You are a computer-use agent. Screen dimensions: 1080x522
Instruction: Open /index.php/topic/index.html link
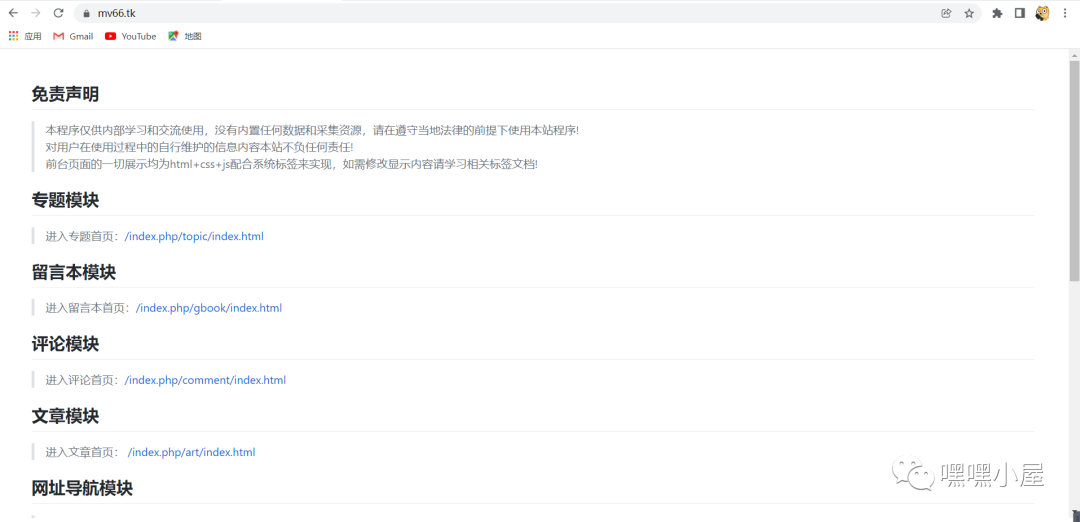point(194,236)
